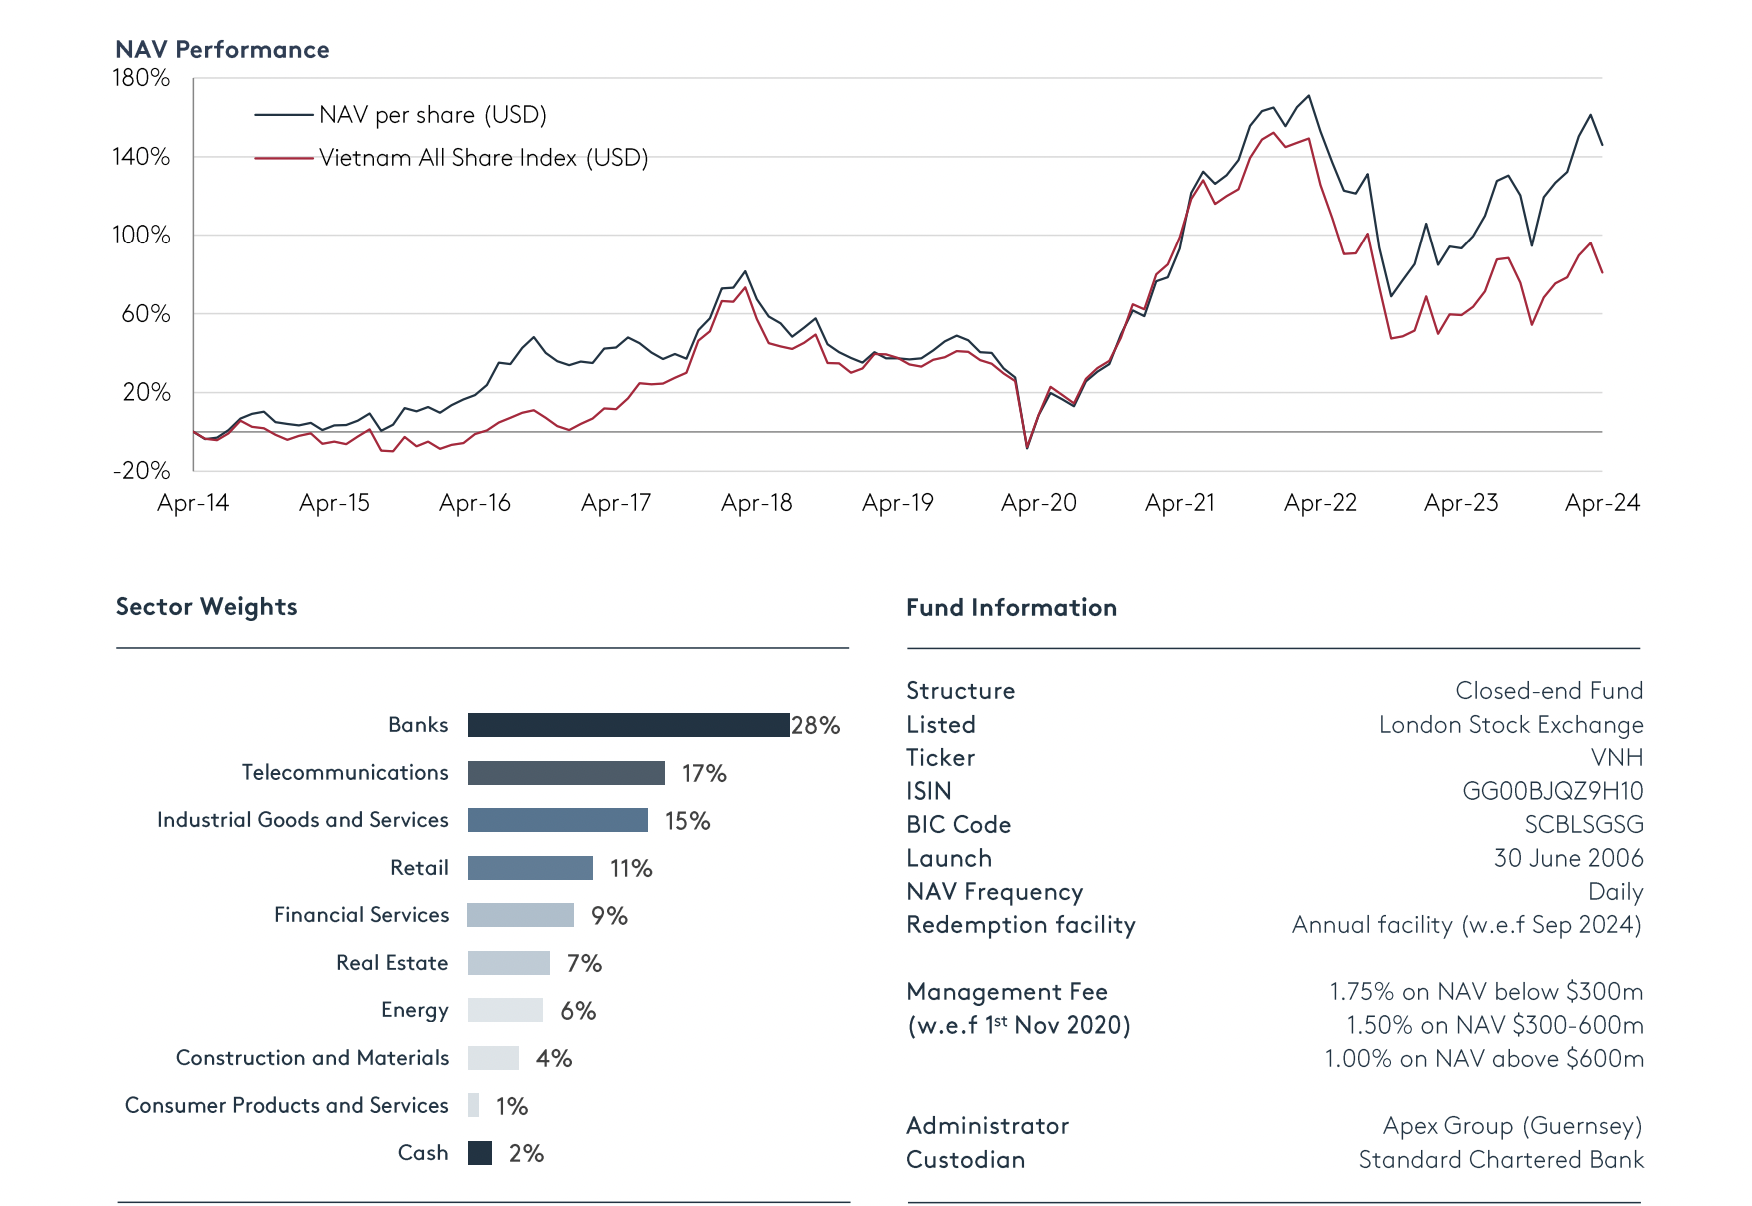
Task: Select the Banks sector bar
Action: (628, 725)
